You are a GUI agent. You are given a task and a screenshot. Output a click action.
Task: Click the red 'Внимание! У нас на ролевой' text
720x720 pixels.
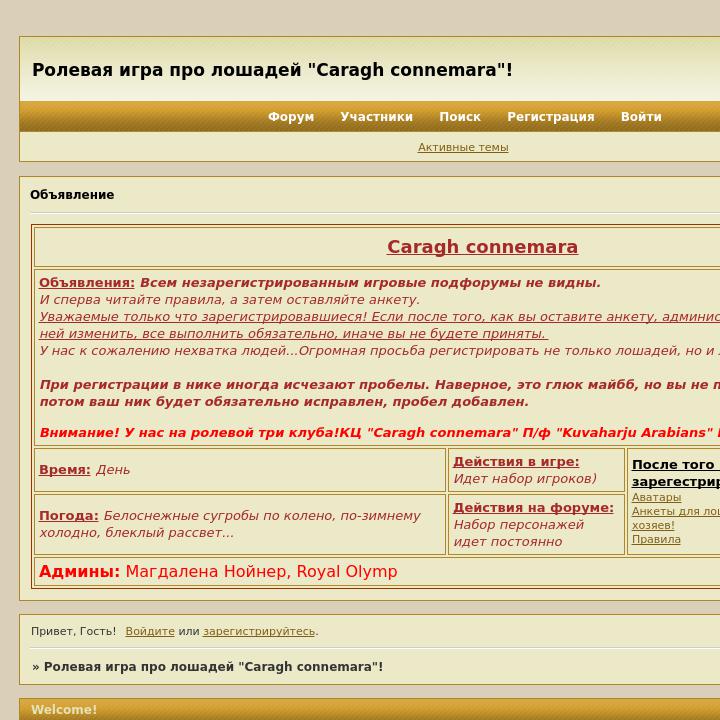coord(379,433)
